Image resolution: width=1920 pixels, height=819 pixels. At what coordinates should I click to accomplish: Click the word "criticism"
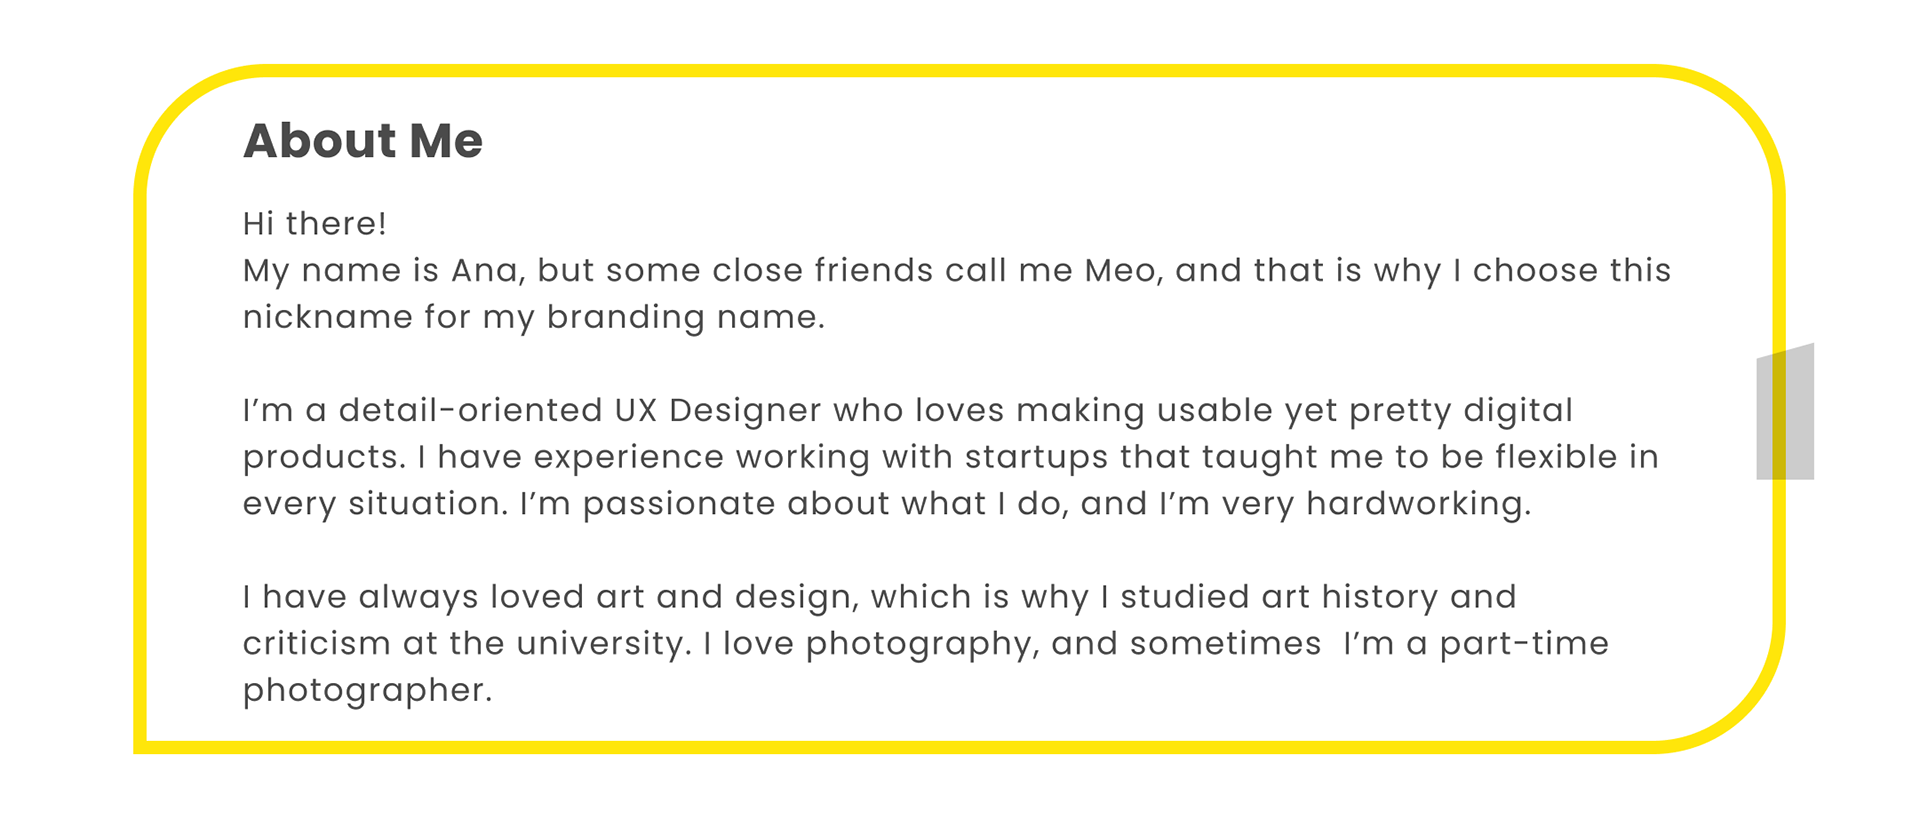coord(316,643)
